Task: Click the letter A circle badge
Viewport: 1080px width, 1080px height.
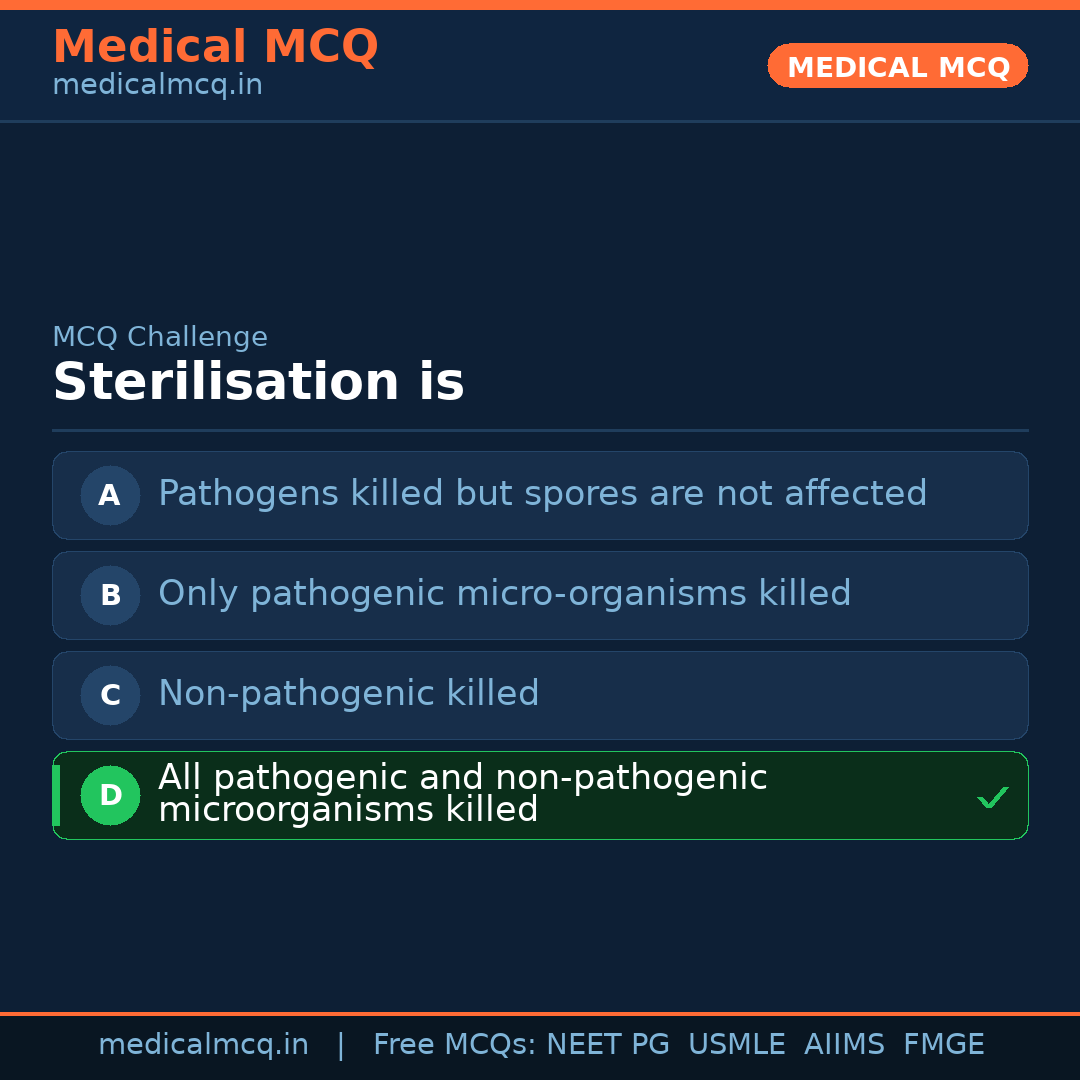Action: (110, 495)
